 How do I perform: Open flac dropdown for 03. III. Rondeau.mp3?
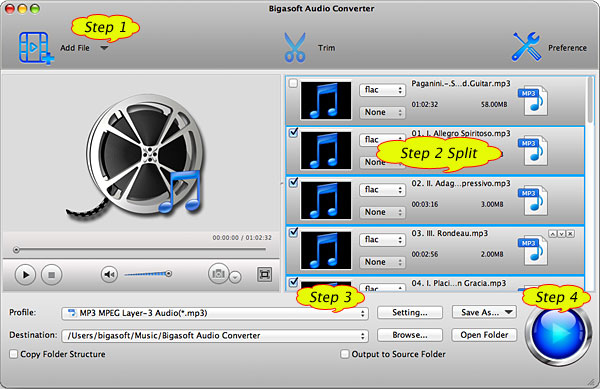(382, 239)
